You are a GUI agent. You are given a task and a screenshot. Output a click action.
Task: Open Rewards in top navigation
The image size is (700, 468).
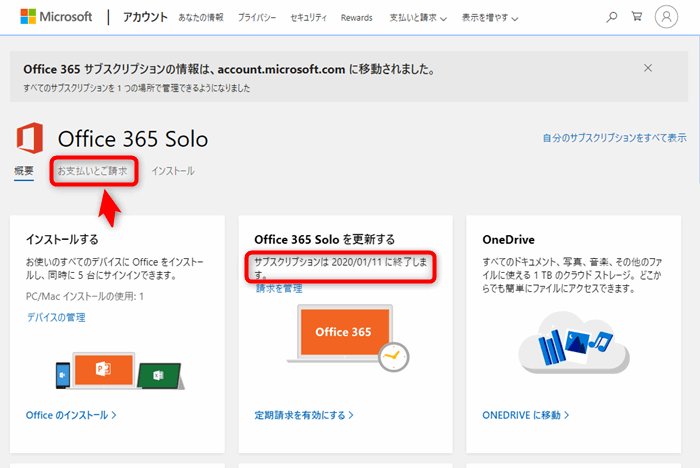pos(356,18)
